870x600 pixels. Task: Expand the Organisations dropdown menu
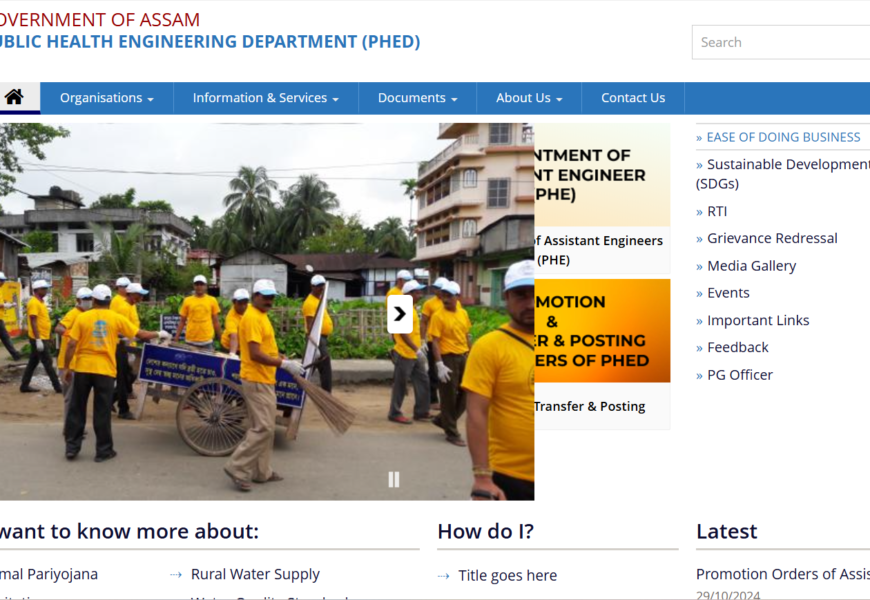click(106, 98)
